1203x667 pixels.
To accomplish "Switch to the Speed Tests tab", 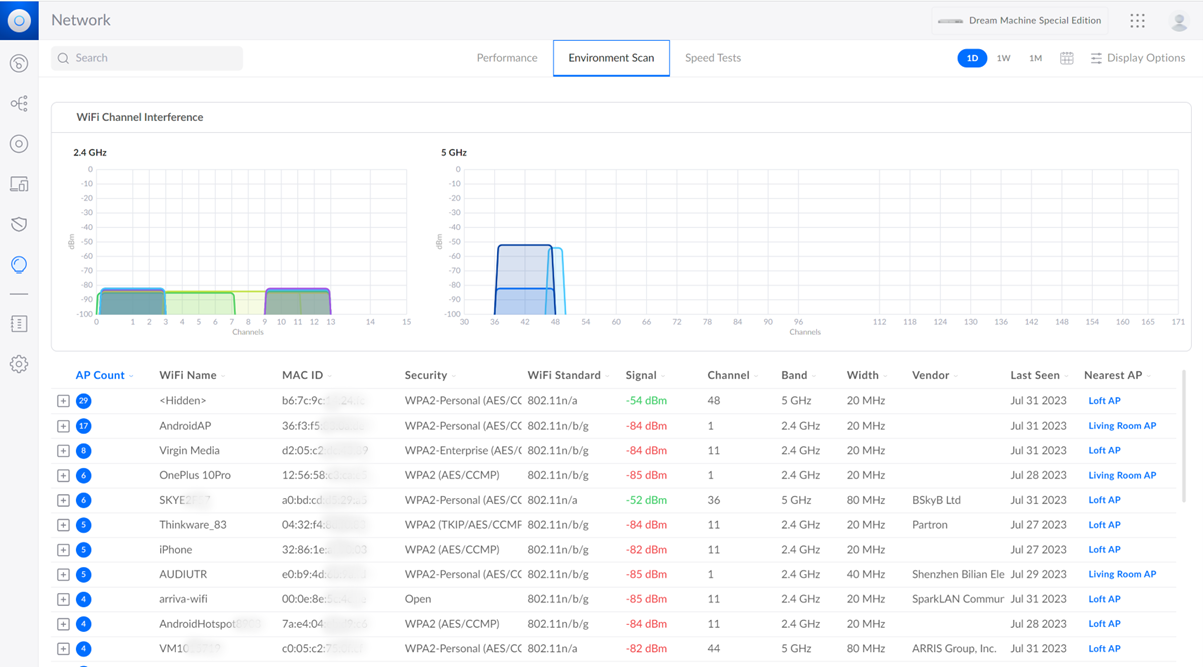I will (x=713, y=58).
